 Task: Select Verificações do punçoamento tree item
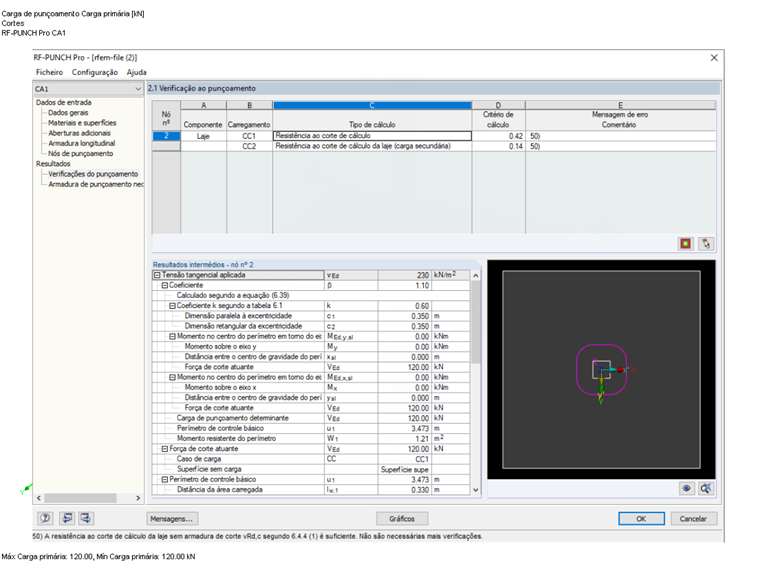coord(93,174)
